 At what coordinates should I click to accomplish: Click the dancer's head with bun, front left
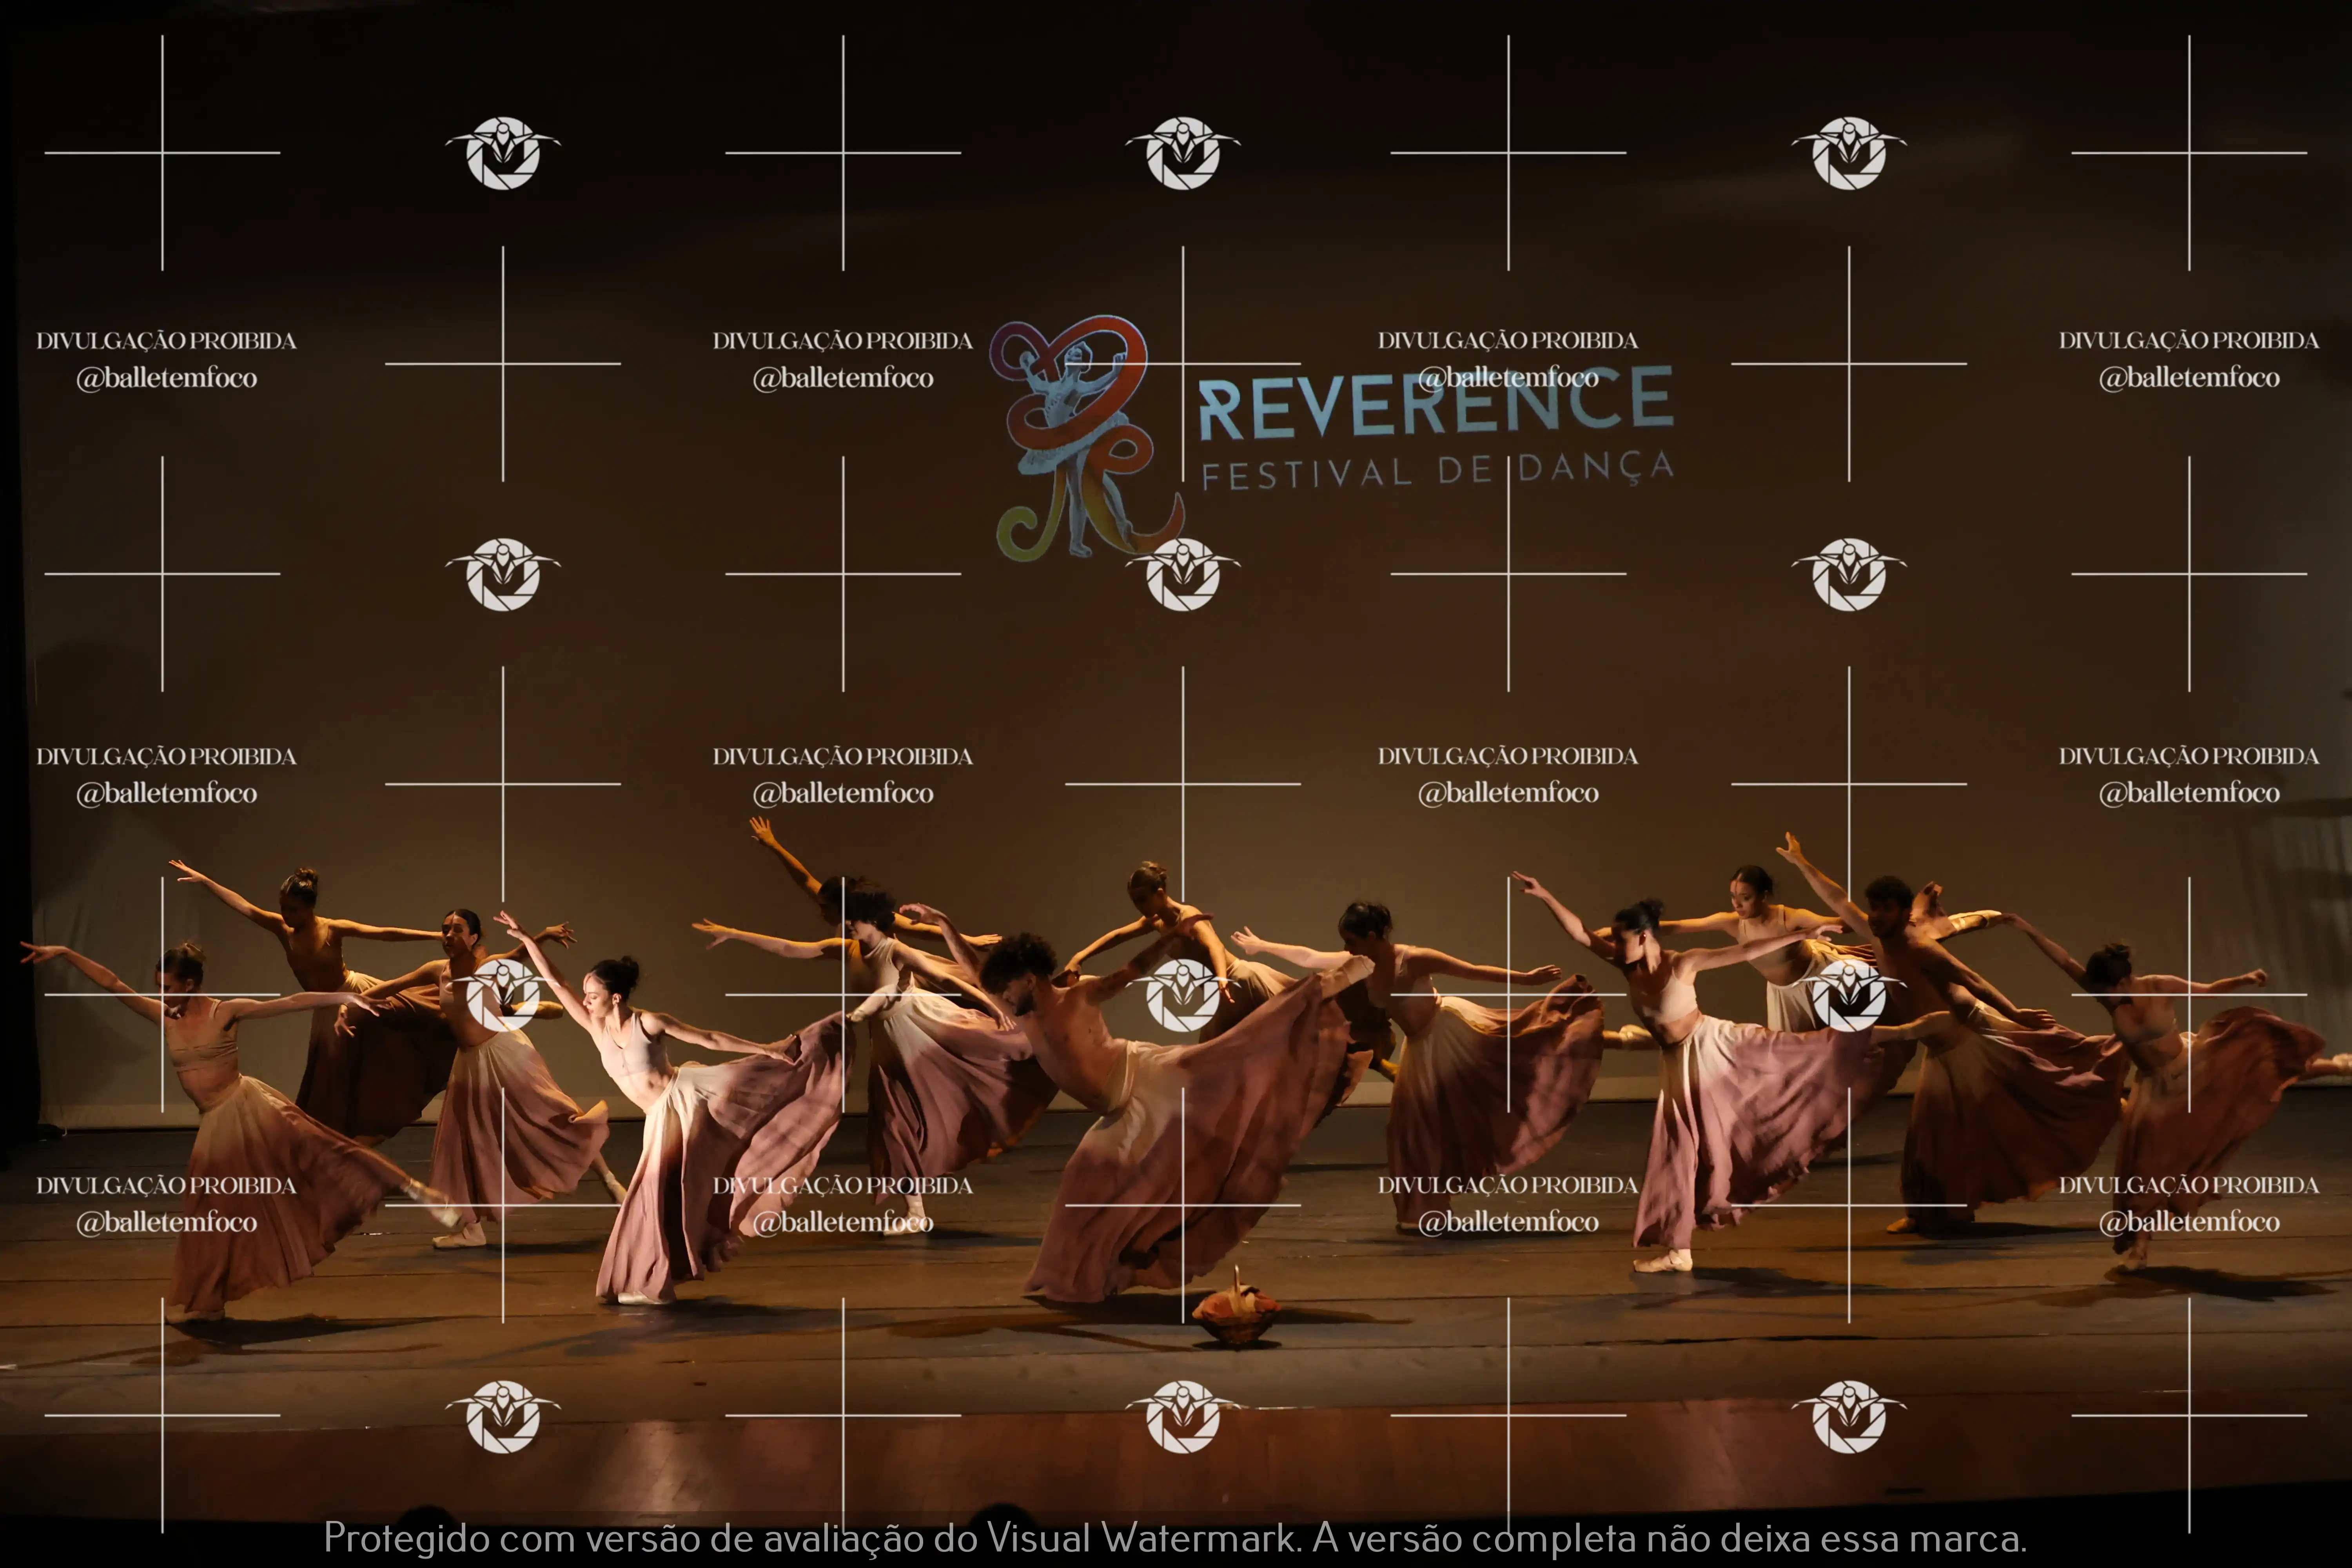pos(612,980)
